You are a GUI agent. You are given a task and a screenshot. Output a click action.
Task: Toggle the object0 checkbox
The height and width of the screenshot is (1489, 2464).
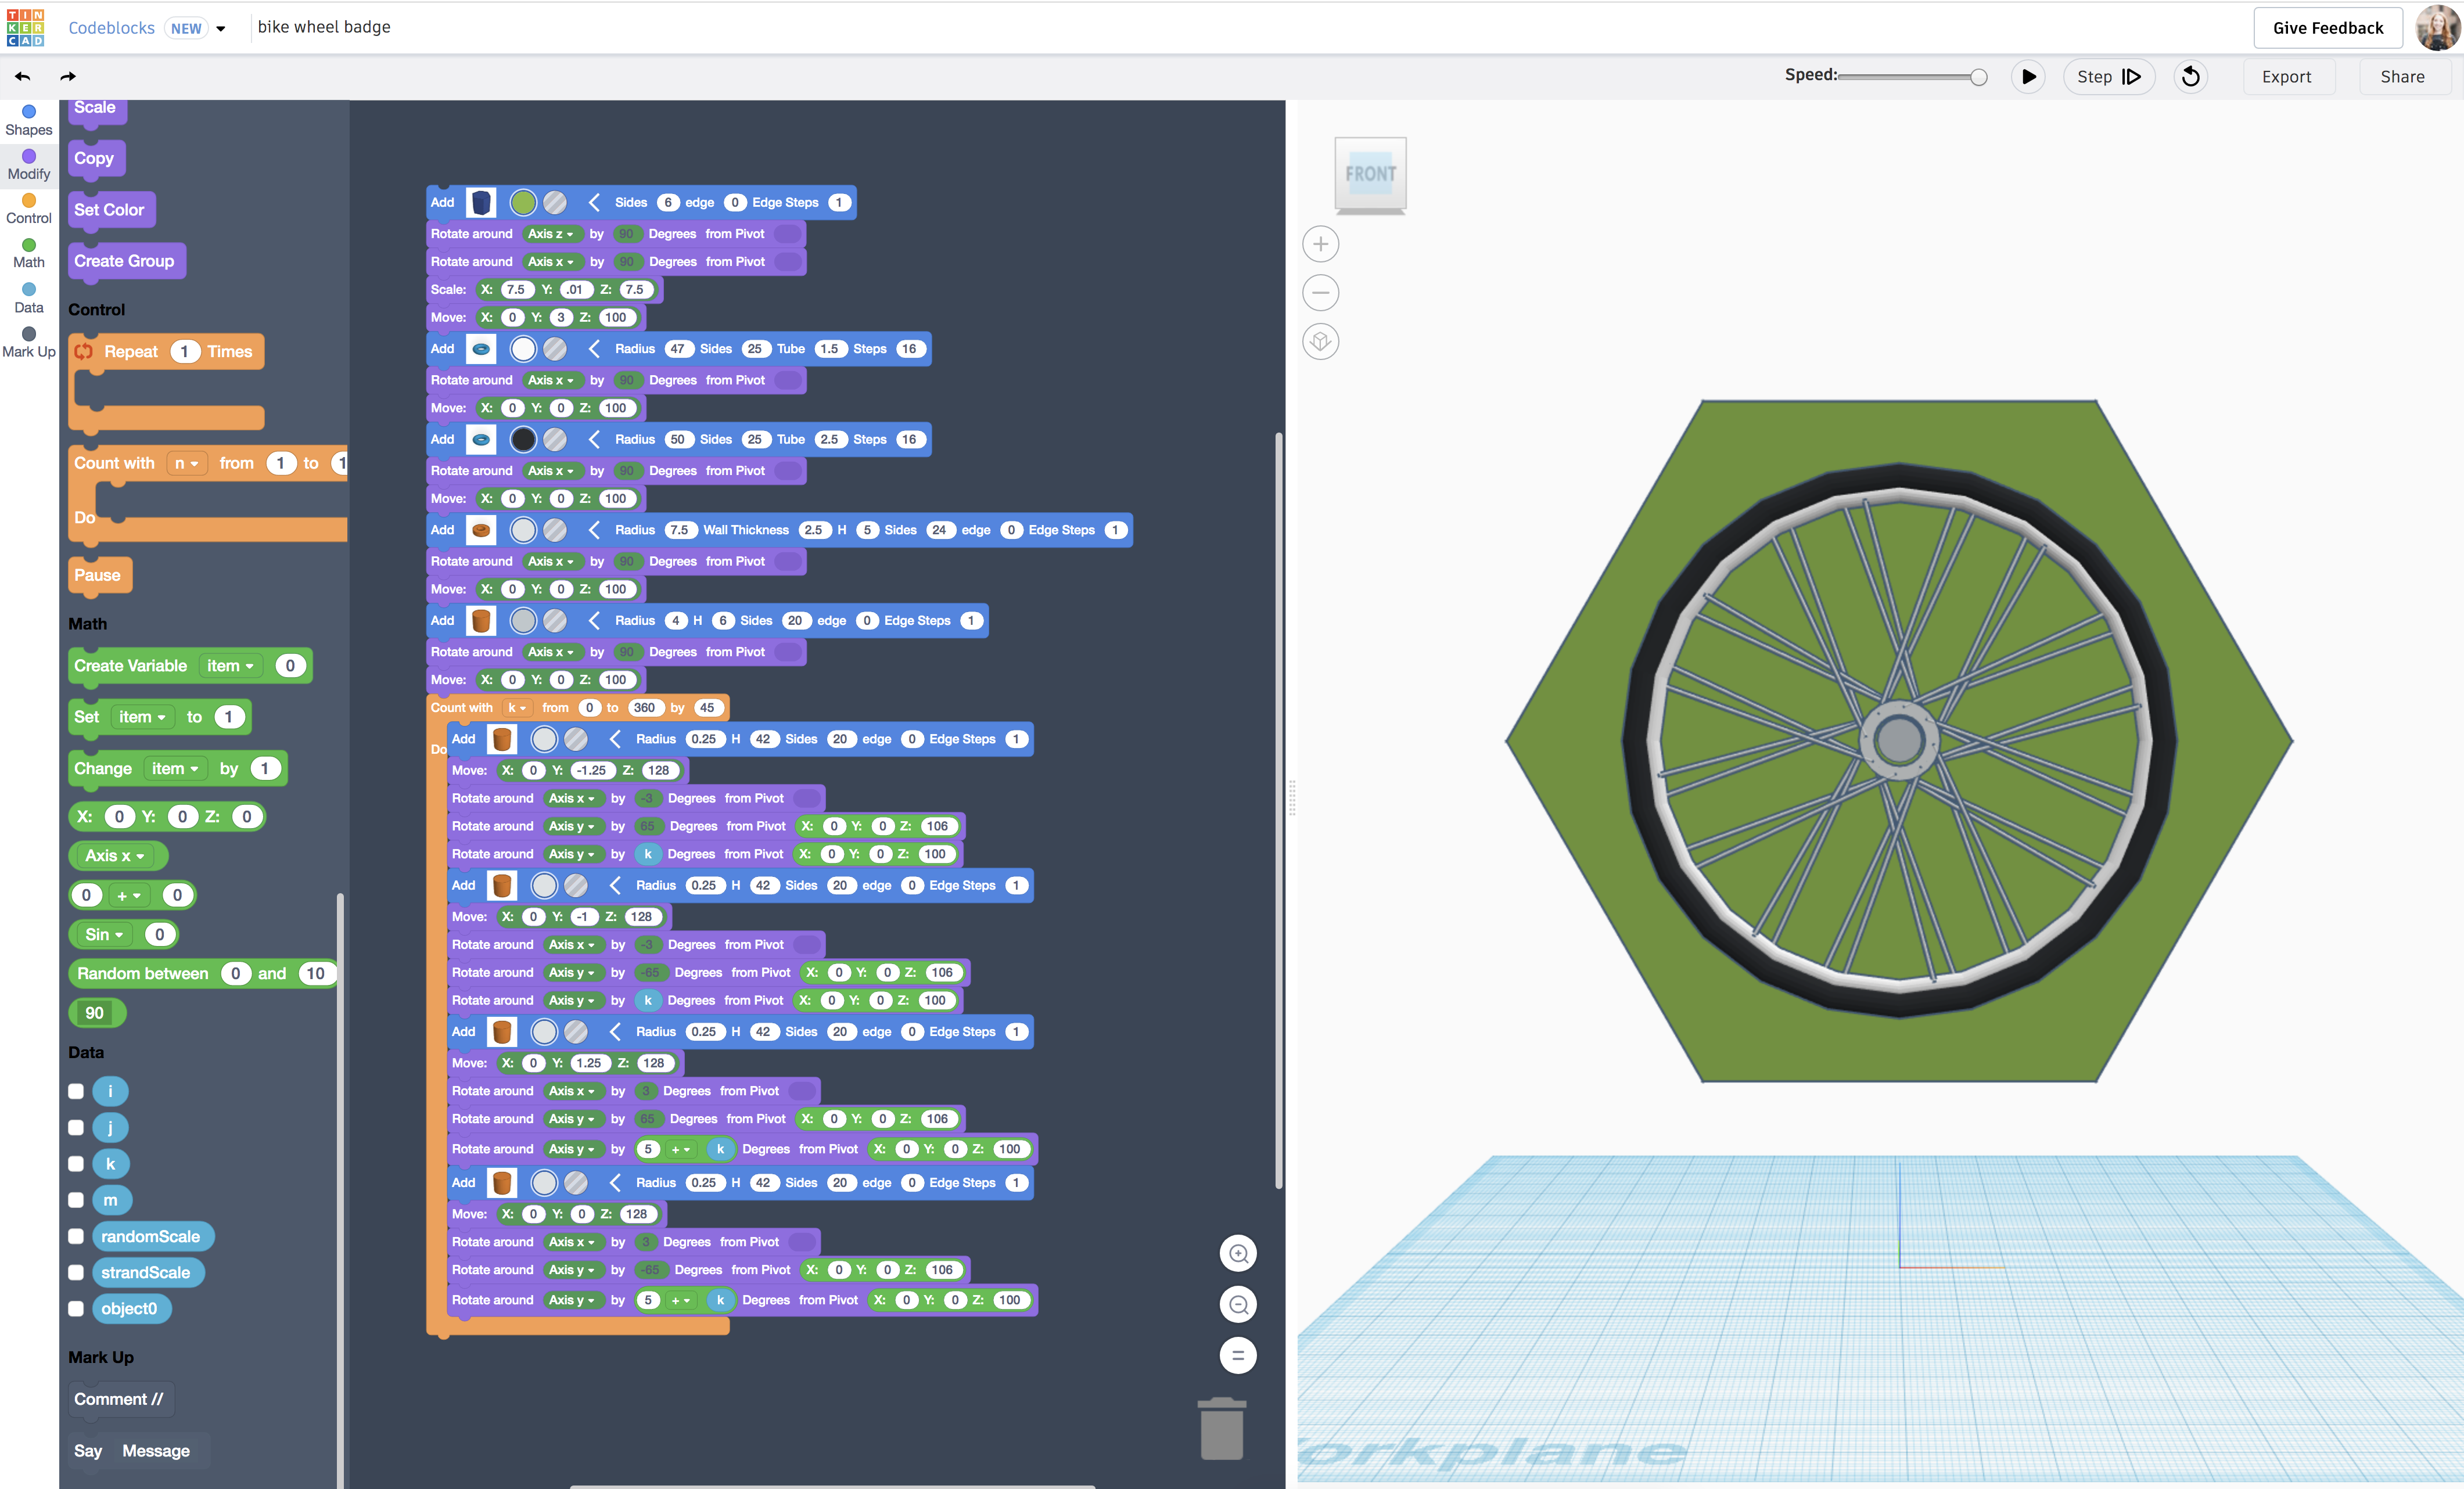coord(76,1308)
